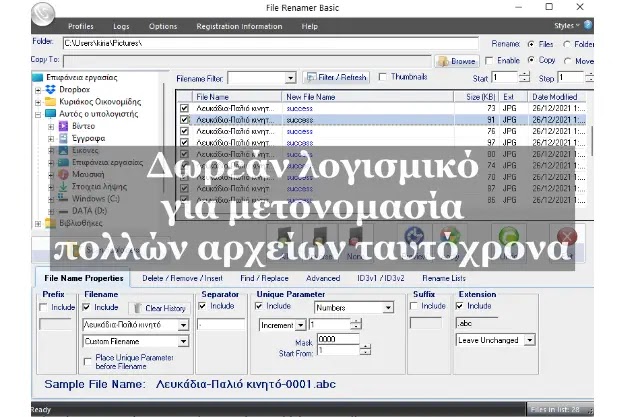Select the Rename Files radio button
Viewport: 625px width, 417px height.
click(531, 44)
